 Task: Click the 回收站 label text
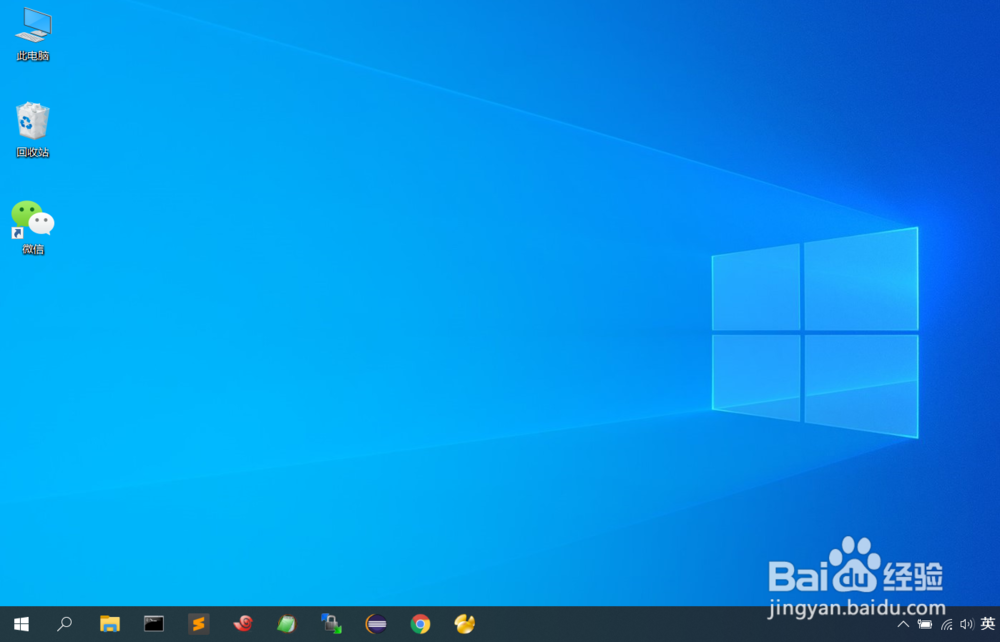coord(33,152)
